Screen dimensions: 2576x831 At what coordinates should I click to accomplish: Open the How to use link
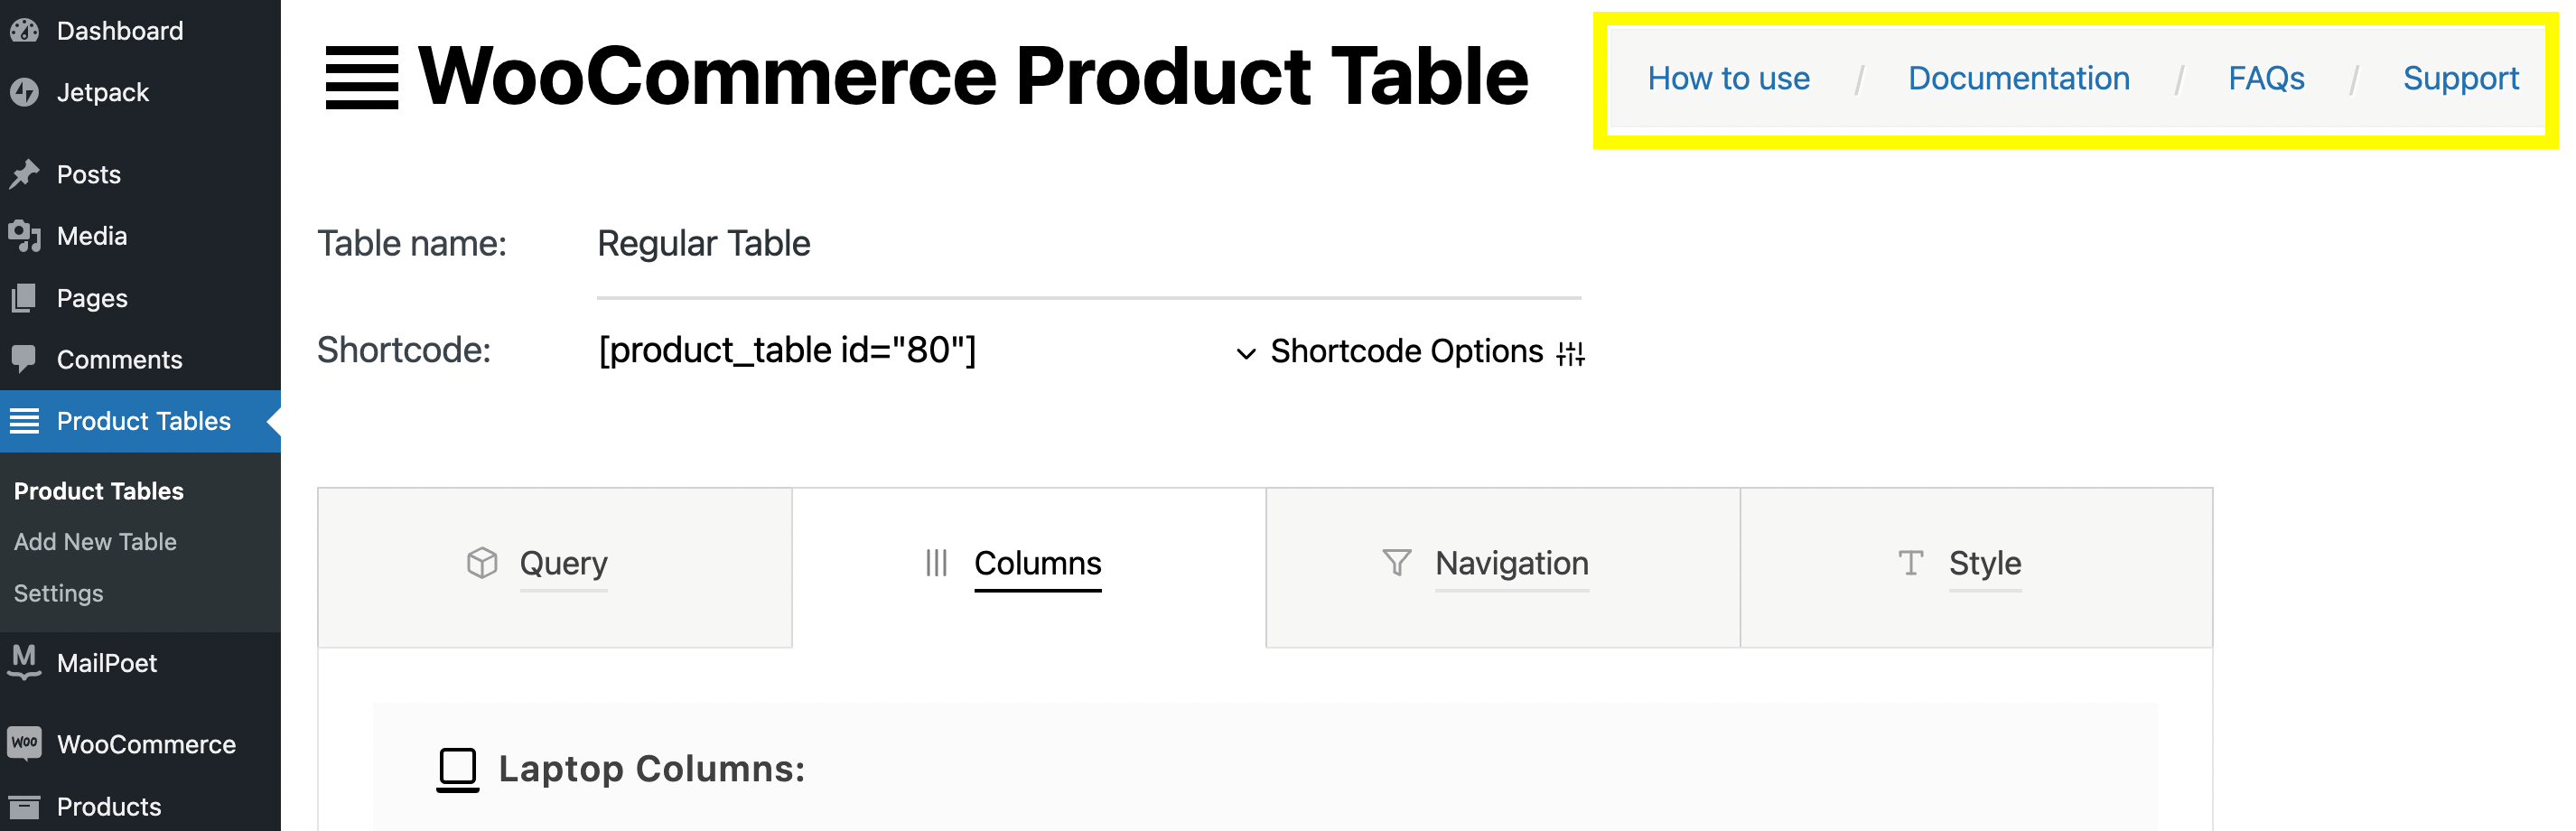coord(1728,78)
